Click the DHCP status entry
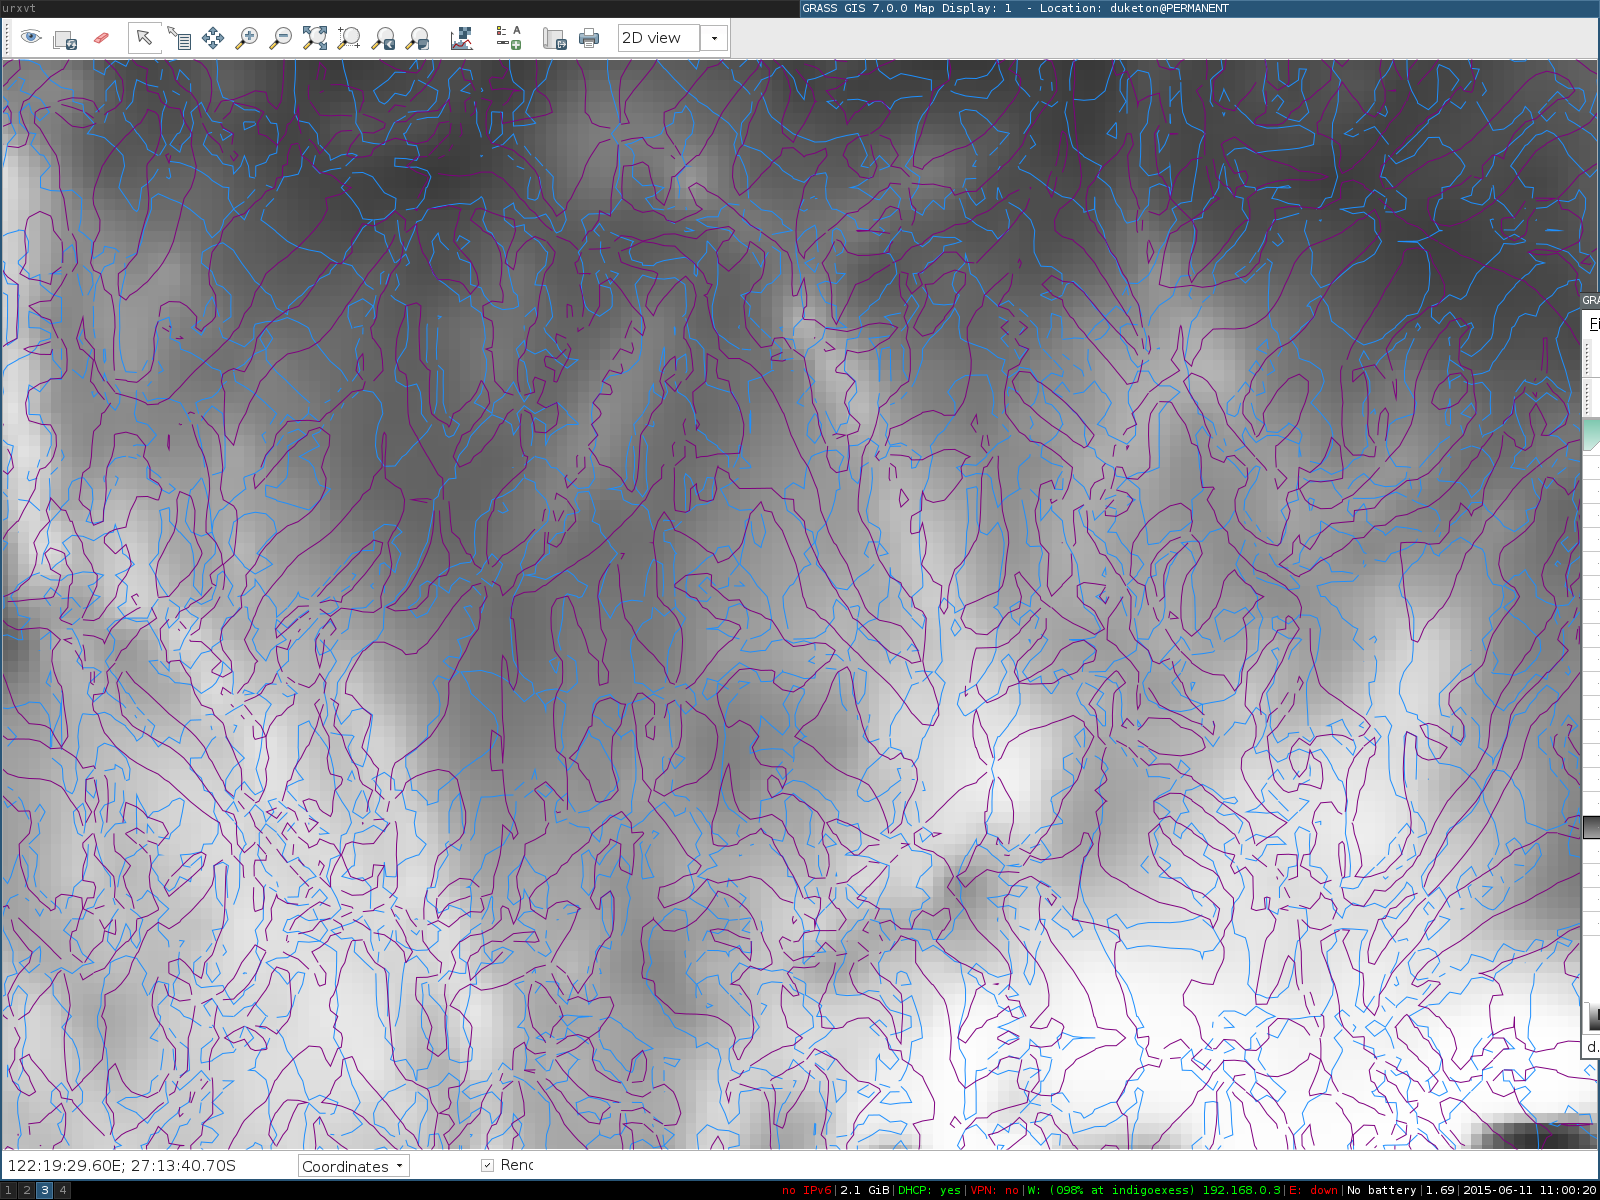The image size is (1600, 1200). [929, 1190]
